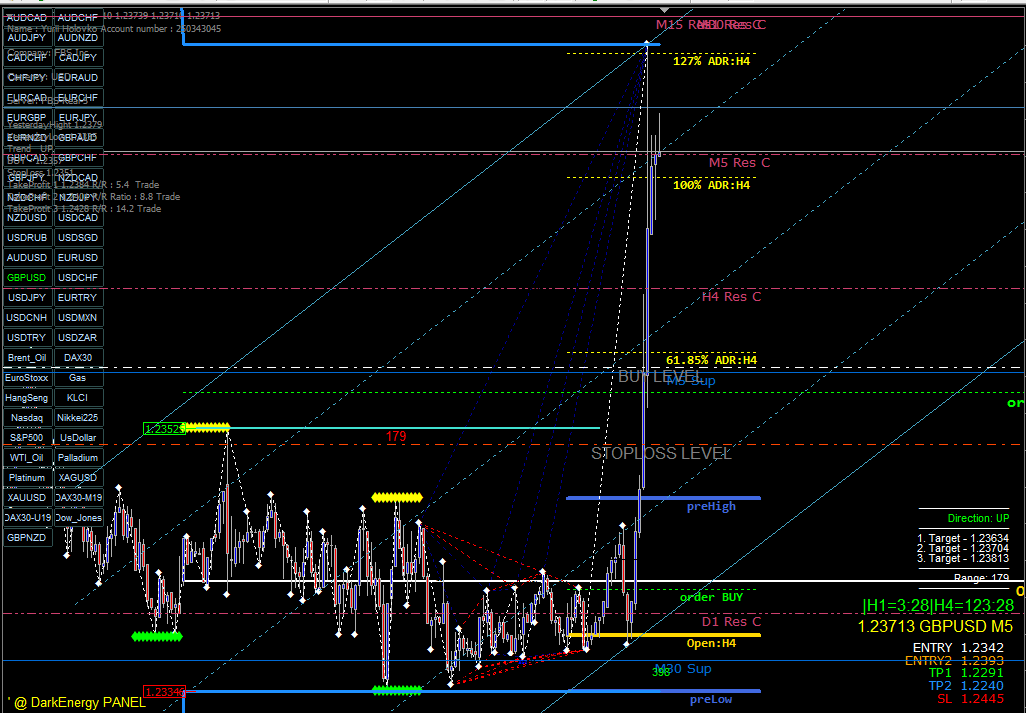
Task: Choose the USDCHF symbol button
Action: 79,277
